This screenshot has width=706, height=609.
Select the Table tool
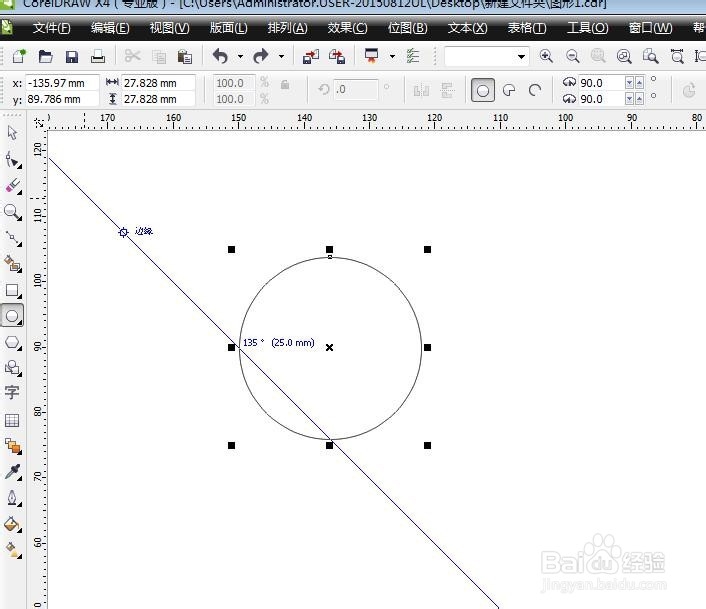coord(12,420)
